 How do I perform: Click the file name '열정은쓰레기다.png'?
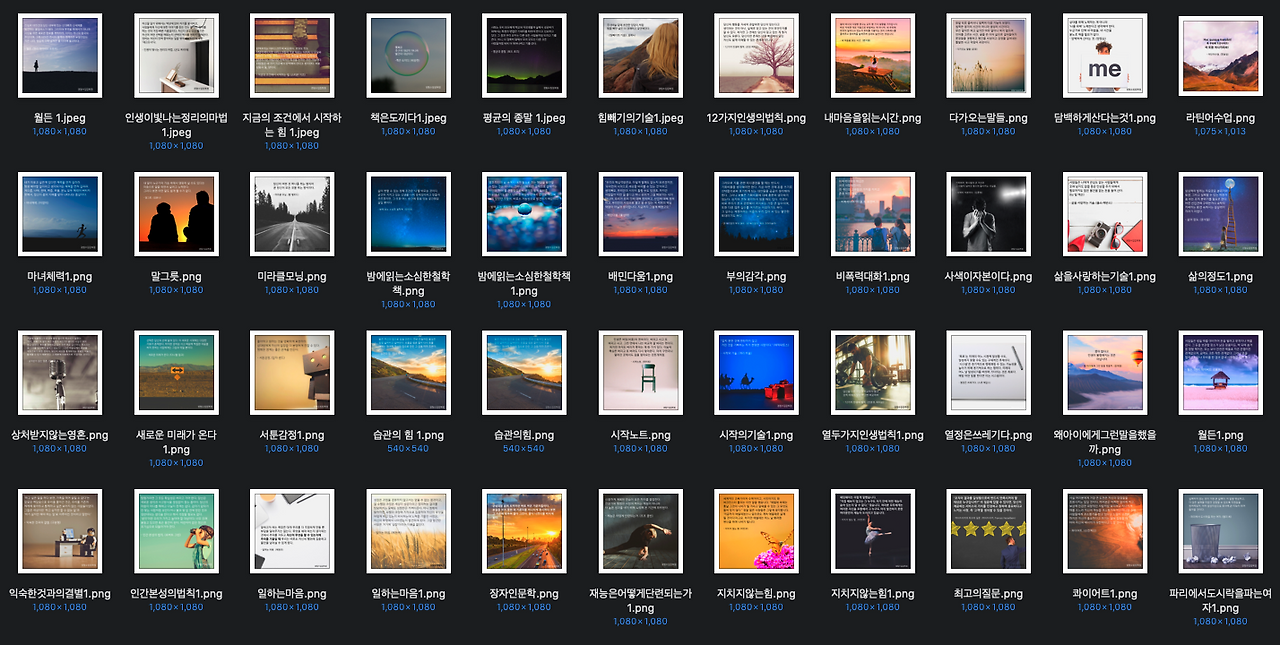point(988,435)
